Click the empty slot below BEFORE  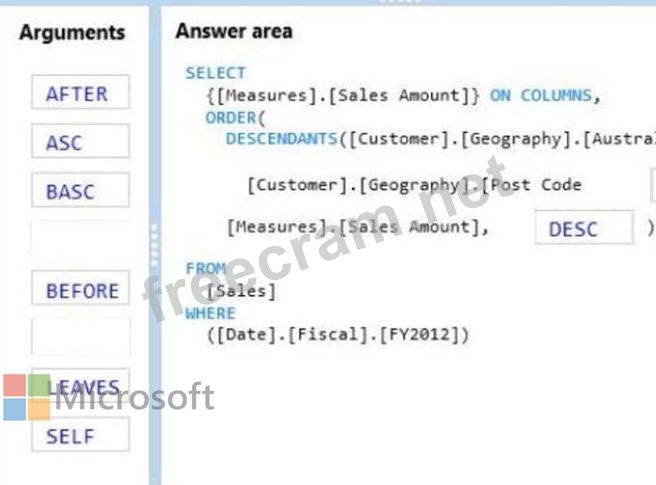(x=80, y=337)
